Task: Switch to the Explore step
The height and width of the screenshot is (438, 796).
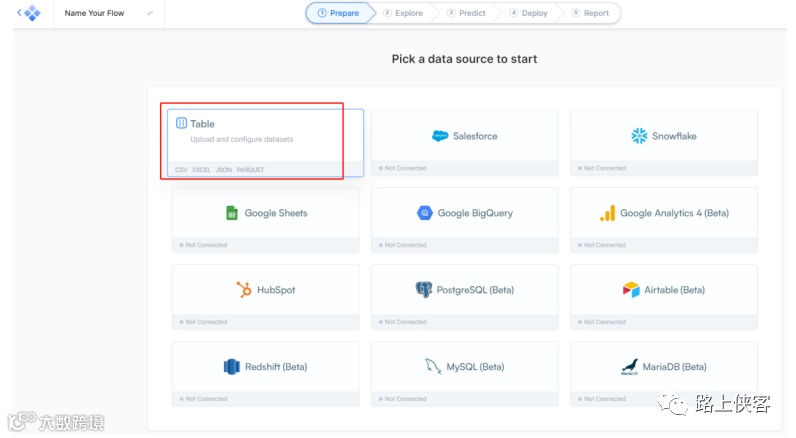Action: point(403,13)
